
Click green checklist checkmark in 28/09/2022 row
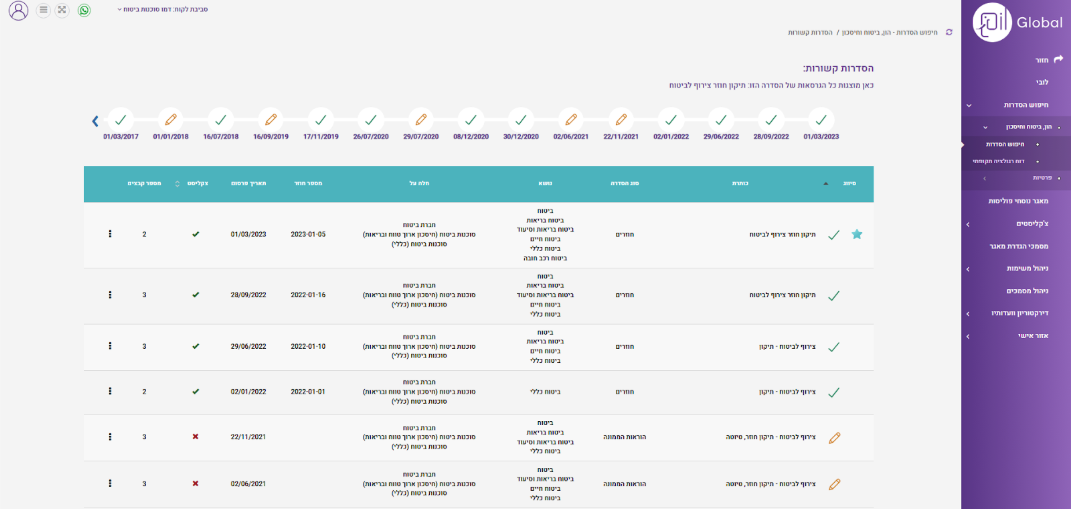point(195,295)
